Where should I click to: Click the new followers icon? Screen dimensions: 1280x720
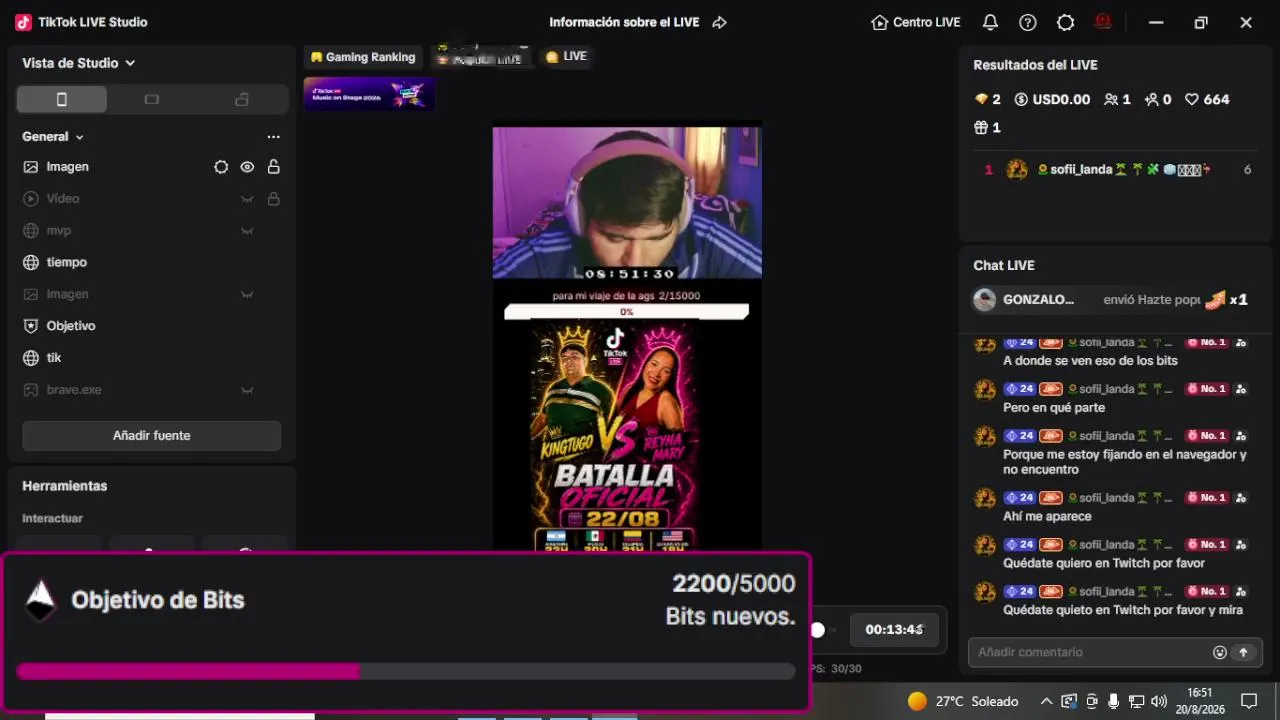pyautogui.click(x=1152, y=99)
